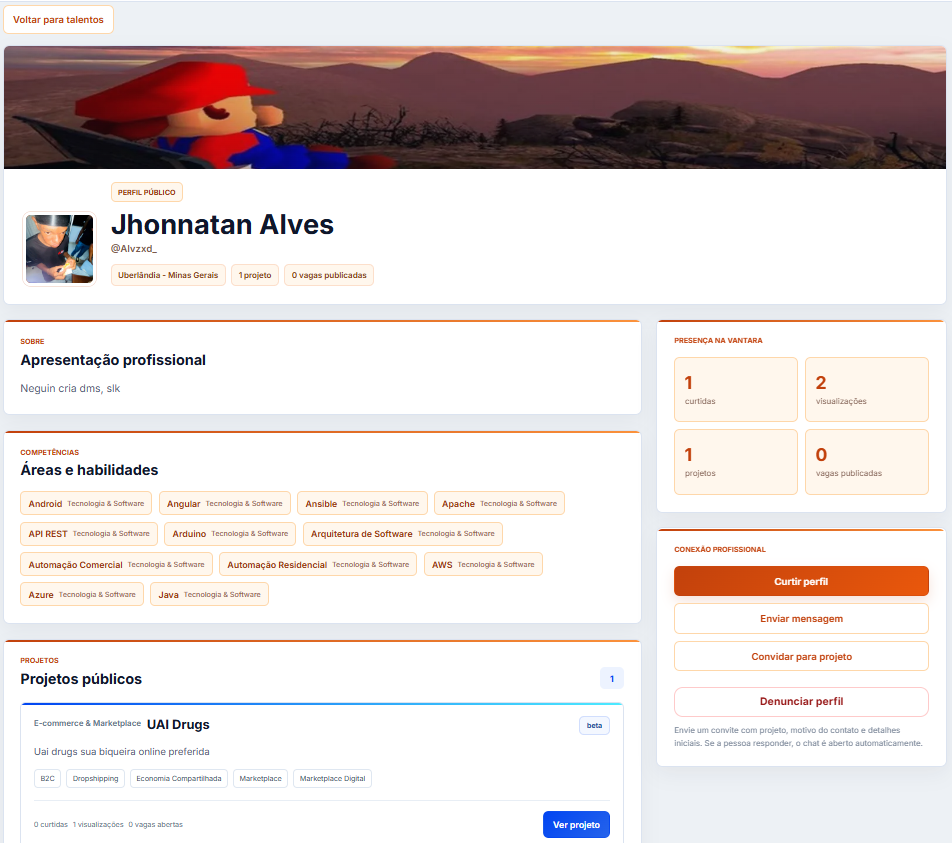The image size is (952, 843).
Task: Click the Uberlândia - Minas Gerais chip
Action: (x=168, y=275)
